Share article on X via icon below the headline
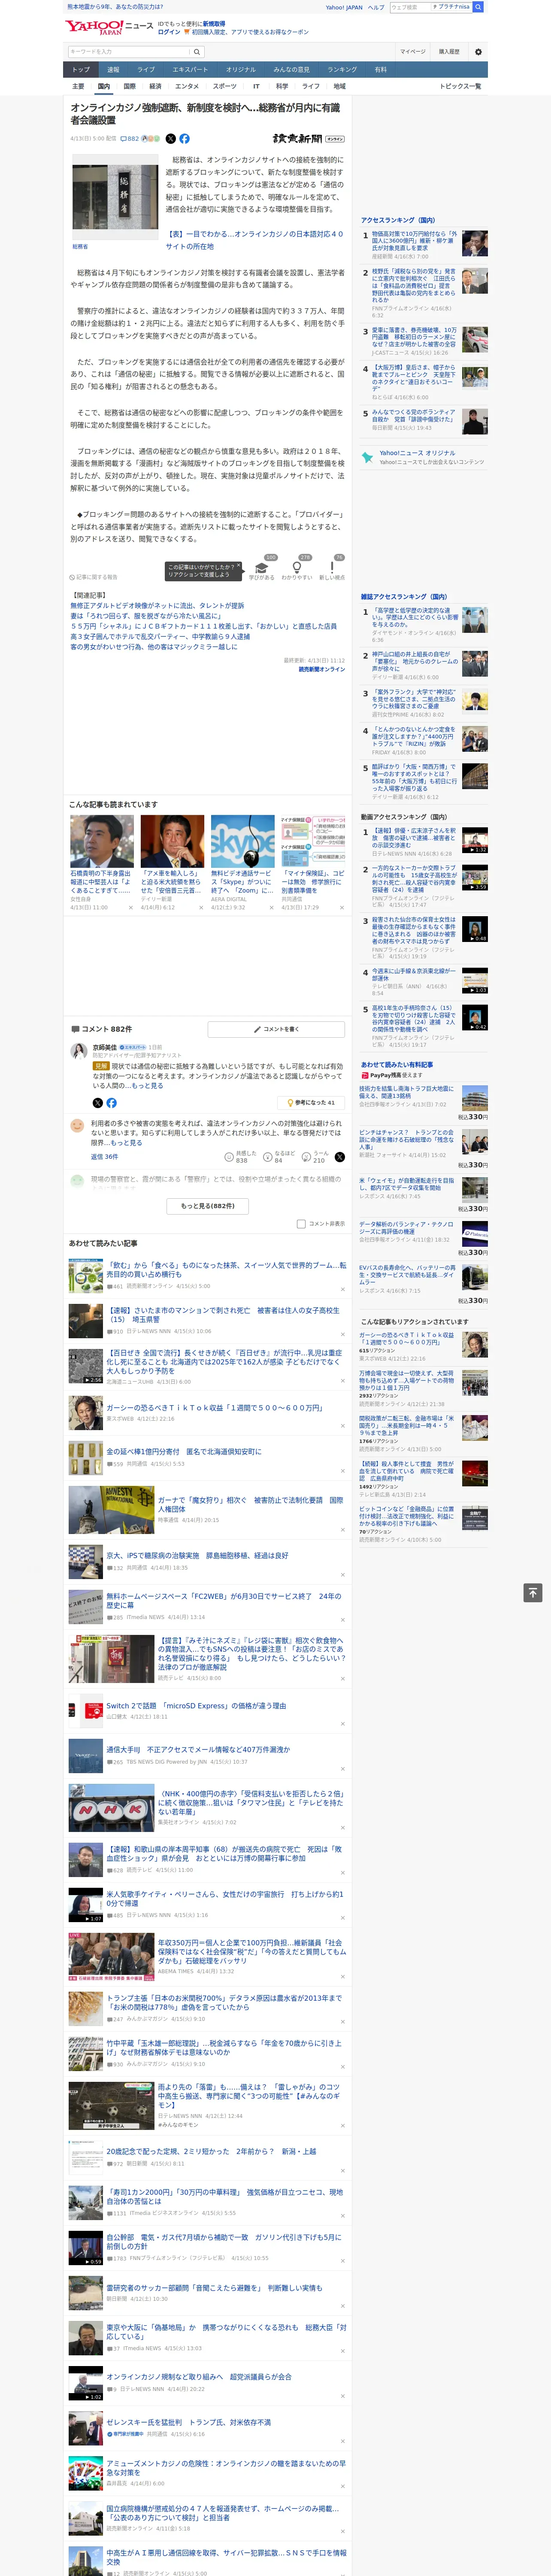Image resolution: width=551 pixels, height=2576 pixels. point(170,139)
